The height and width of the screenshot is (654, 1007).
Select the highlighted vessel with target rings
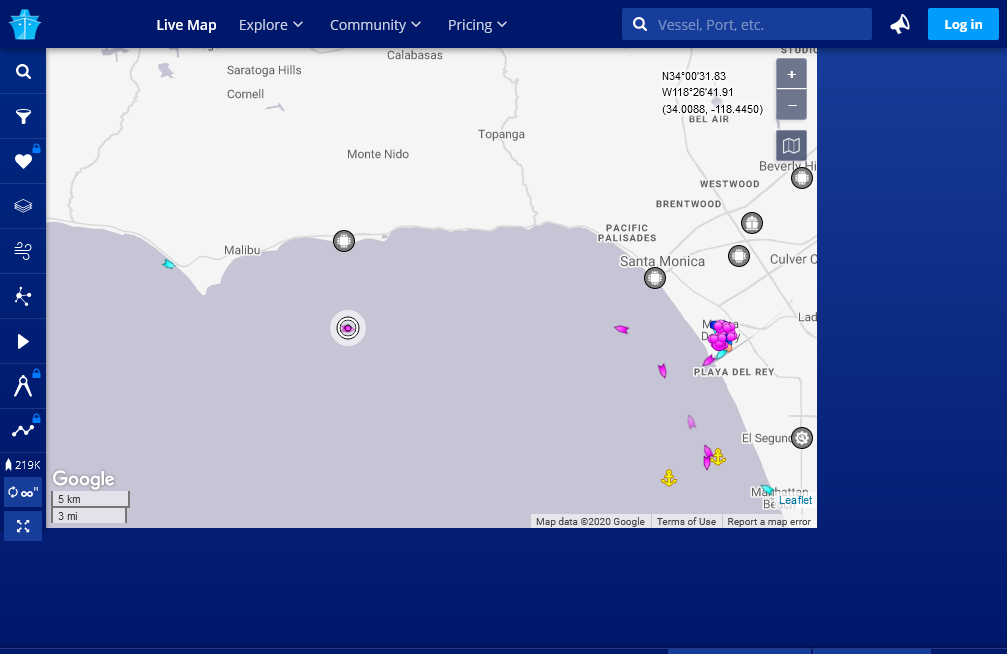347,328
